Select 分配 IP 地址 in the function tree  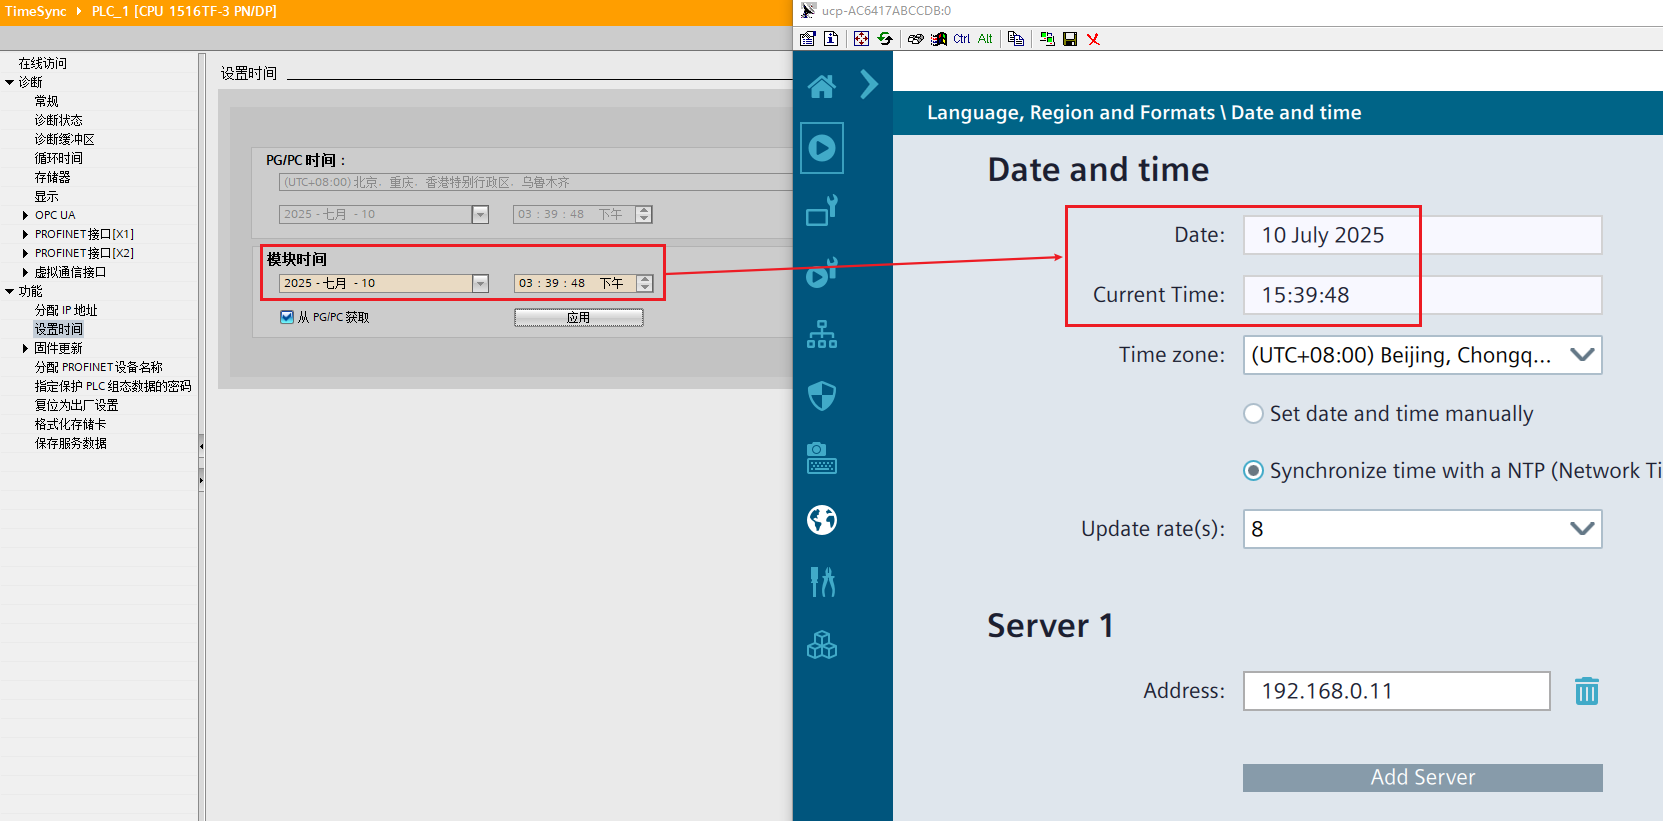pos(66,310)
